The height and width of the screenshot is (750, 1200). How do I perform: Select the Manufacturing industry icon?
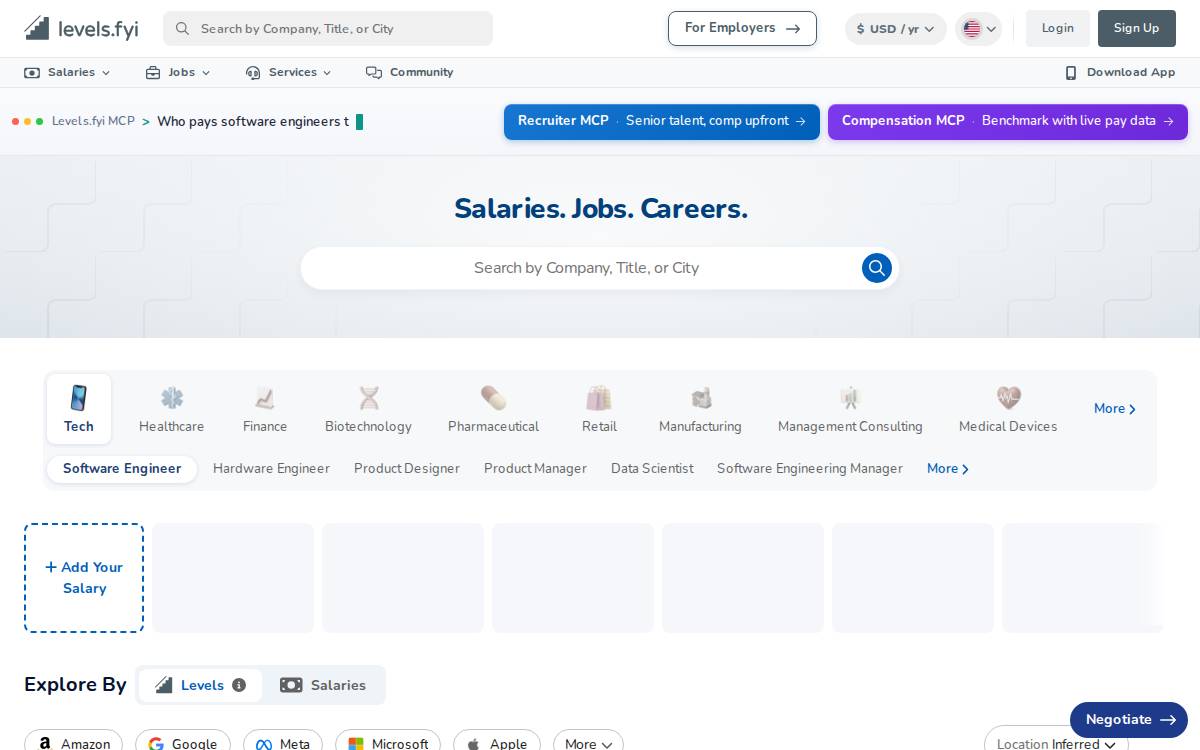click(700, 409)
